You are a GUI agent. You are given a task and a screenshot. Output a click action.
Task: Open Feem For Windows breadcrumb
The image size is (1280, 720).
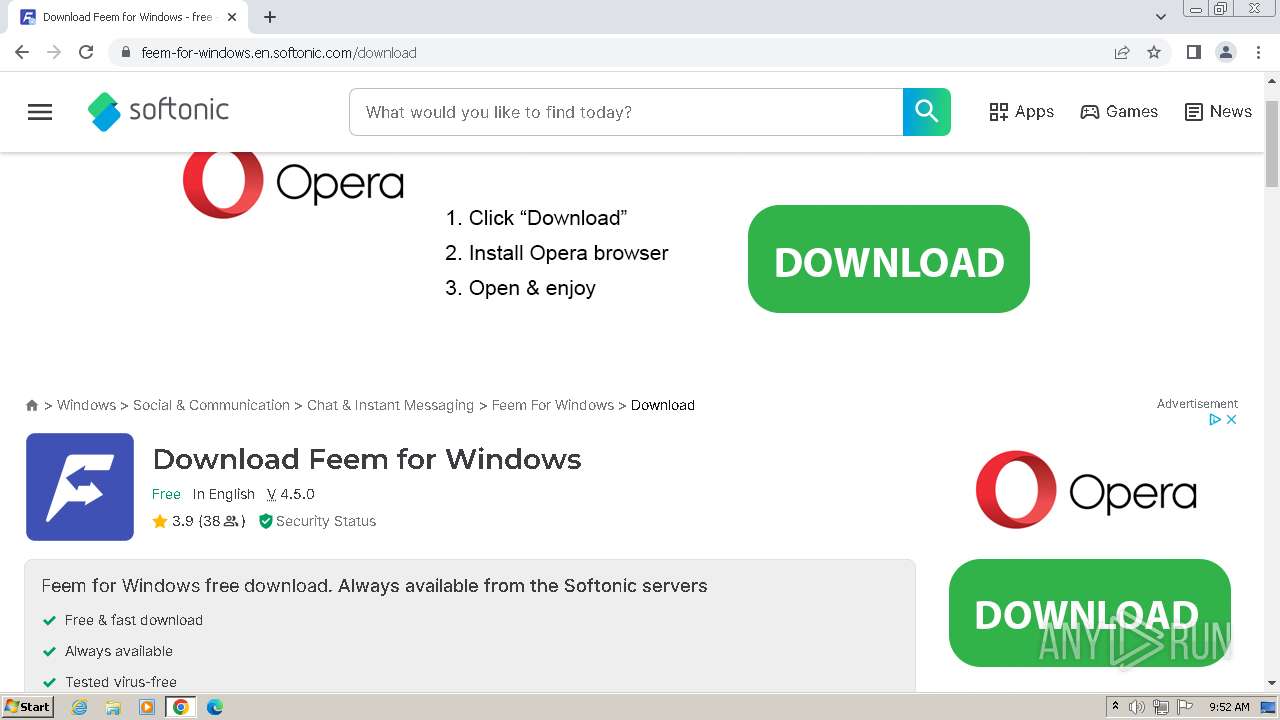[x=553, y=405]
